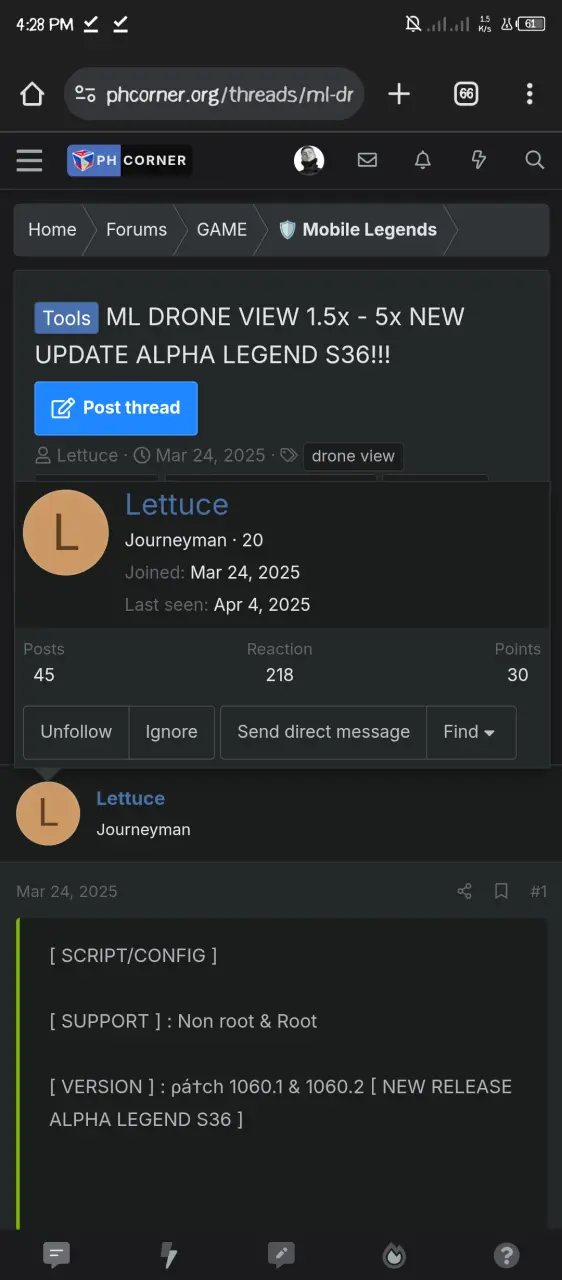Image resolution: width=562 pixels, height=1280 pixels.
Task: Tap Lettuce avatar in popup card
Action: [66, 532]
